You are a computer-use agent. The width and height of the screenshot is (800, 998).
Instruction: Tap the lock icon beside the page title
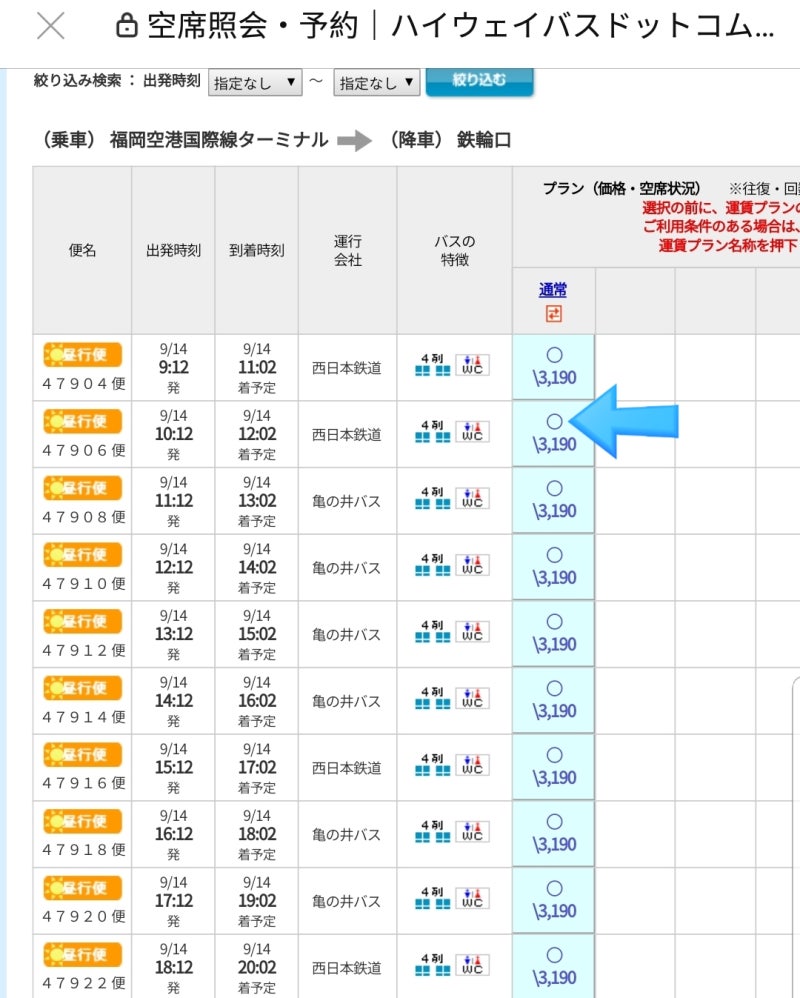click(127, 26)
